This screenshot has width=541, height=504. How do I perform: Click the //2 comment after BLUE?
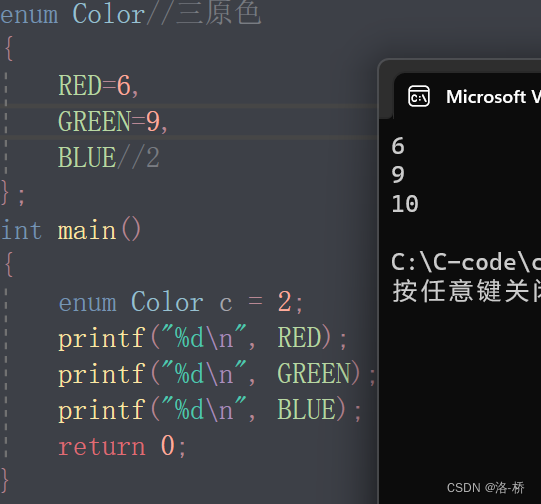tap(138, 157)
